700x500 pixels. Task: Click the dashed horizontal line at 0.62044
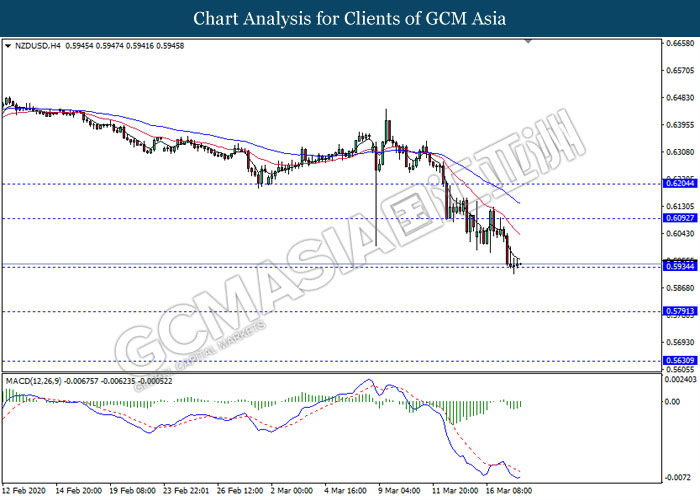pos(331,183)
